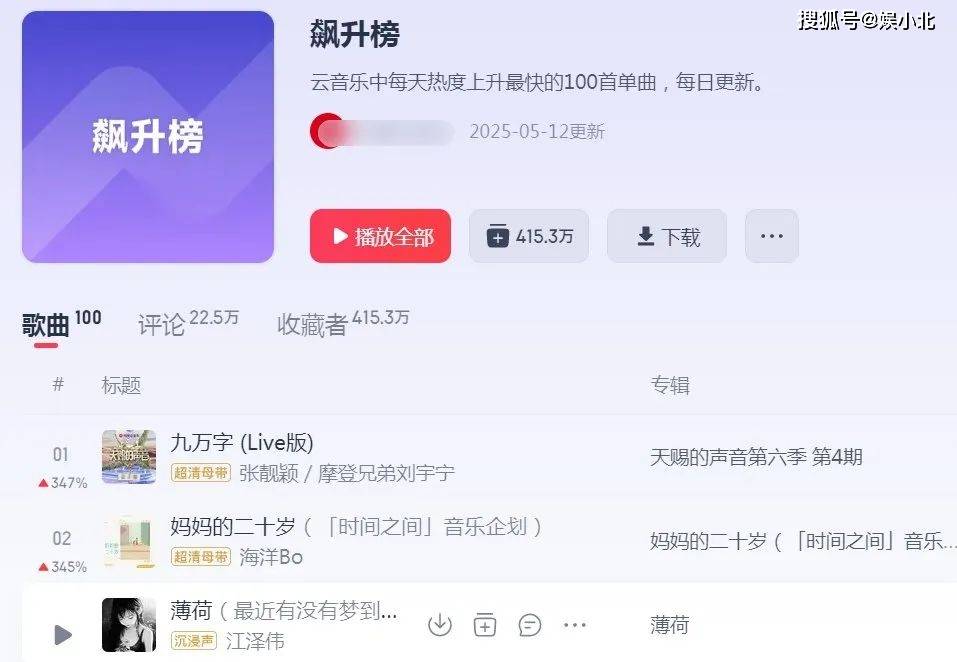Download the song 薄荷 via row icon
Viewport: 957px width, 662px height.
[x=439, y=625]
